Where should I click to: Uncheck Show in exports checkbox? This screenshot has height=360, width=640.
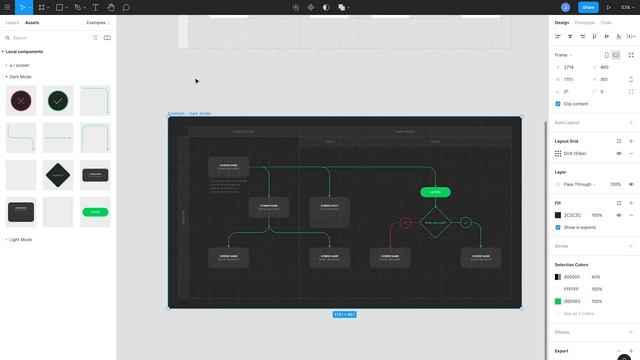(x=558, y=227)
